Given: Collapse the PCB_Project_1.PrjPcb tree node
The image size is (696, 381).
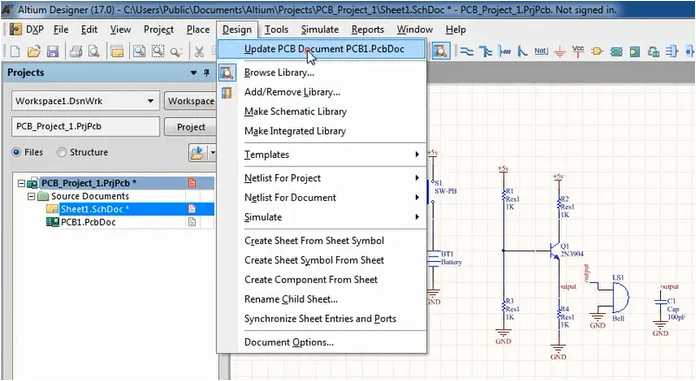Looking at the screenshot, I should tap(21, 183).
